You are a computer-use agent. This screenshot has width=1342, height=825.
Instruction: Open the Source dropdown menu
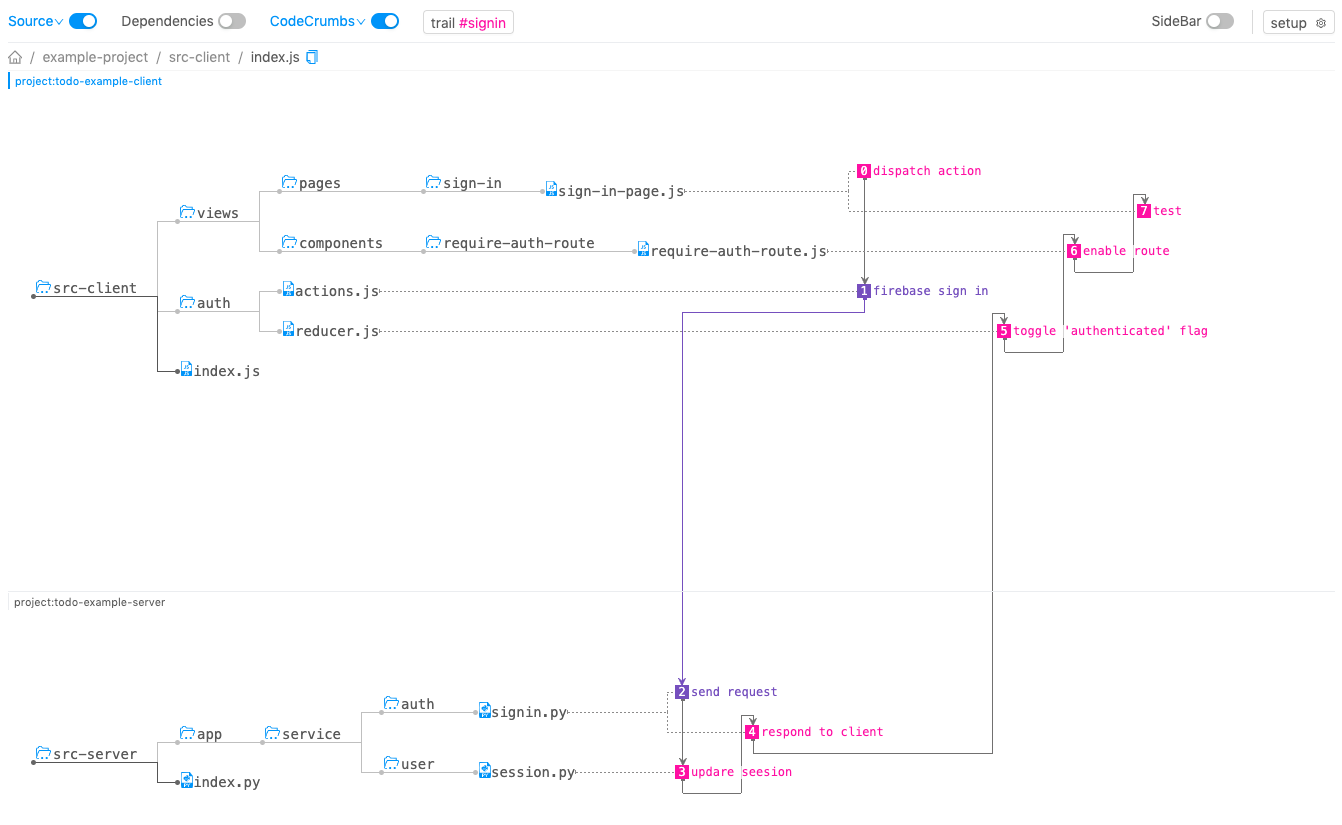point(36,21)
